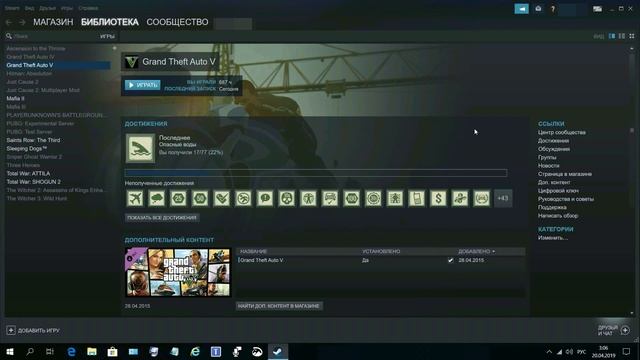Open the 'Справка' menu
640x360 pixels.
(x=88, y=8)
